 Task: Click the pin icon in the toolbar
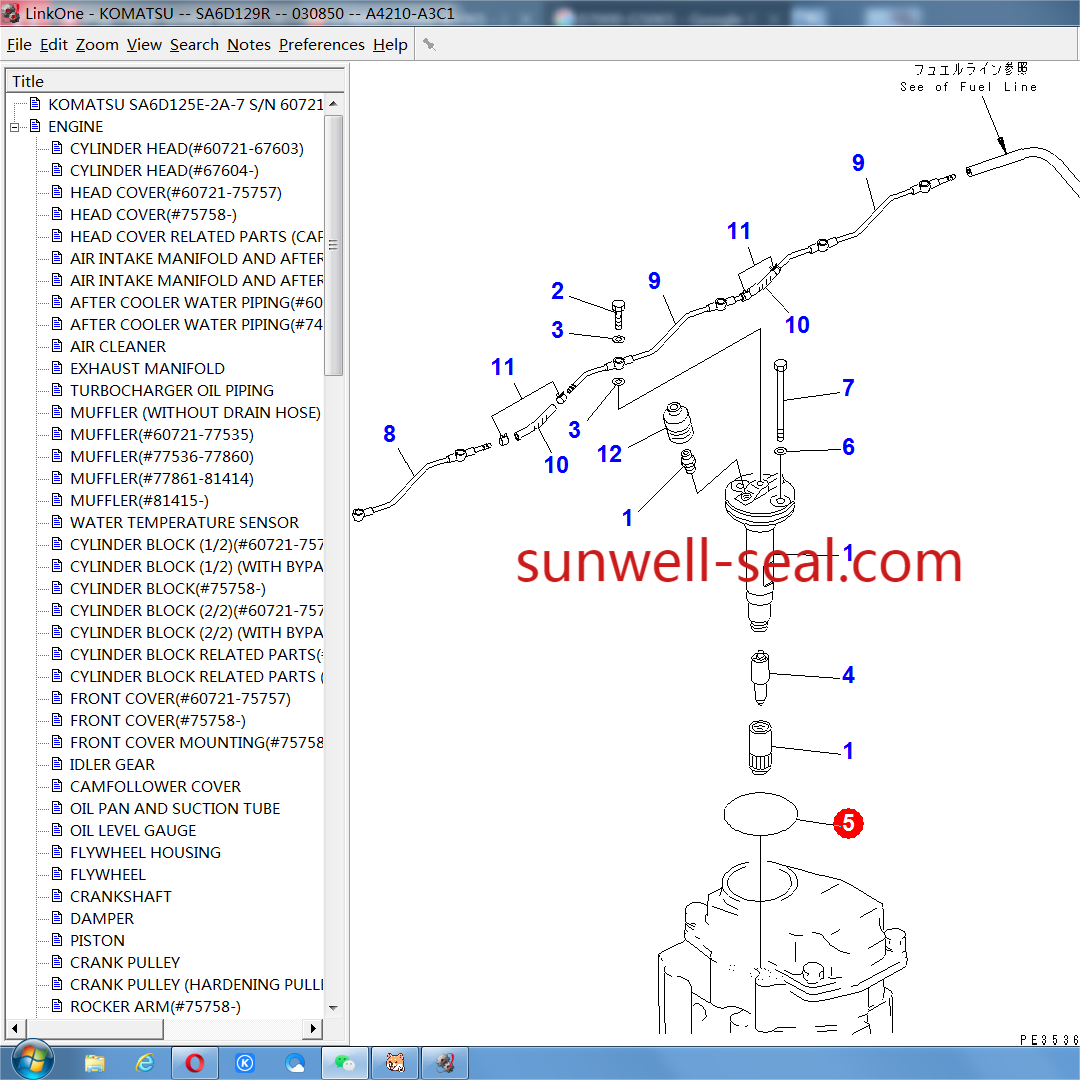(429, 44)
